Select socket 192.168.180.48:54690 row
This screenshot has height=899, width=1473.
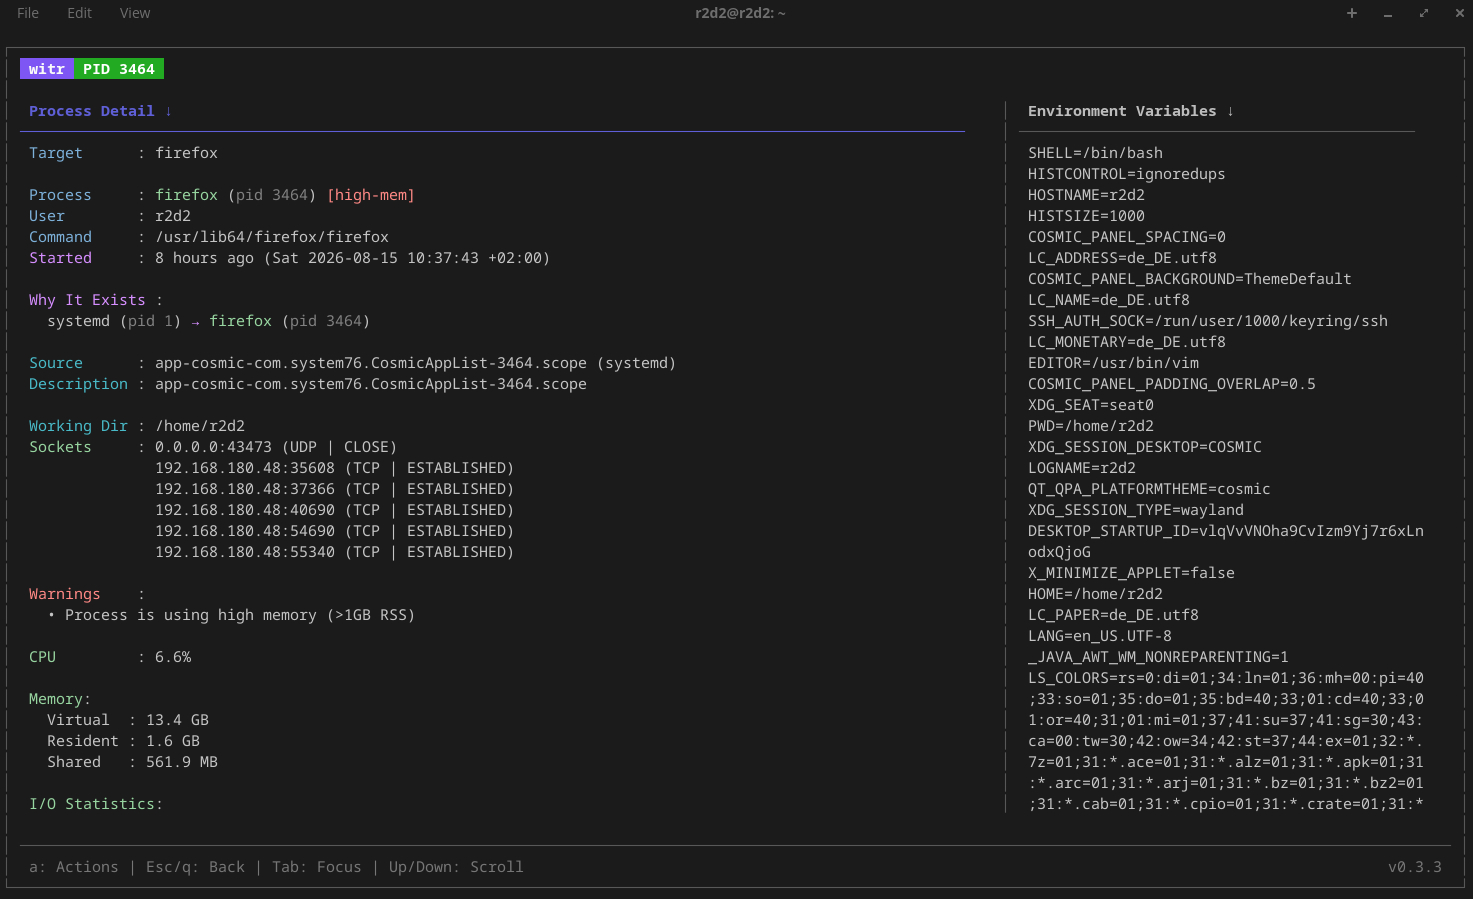tap(334, 531)
